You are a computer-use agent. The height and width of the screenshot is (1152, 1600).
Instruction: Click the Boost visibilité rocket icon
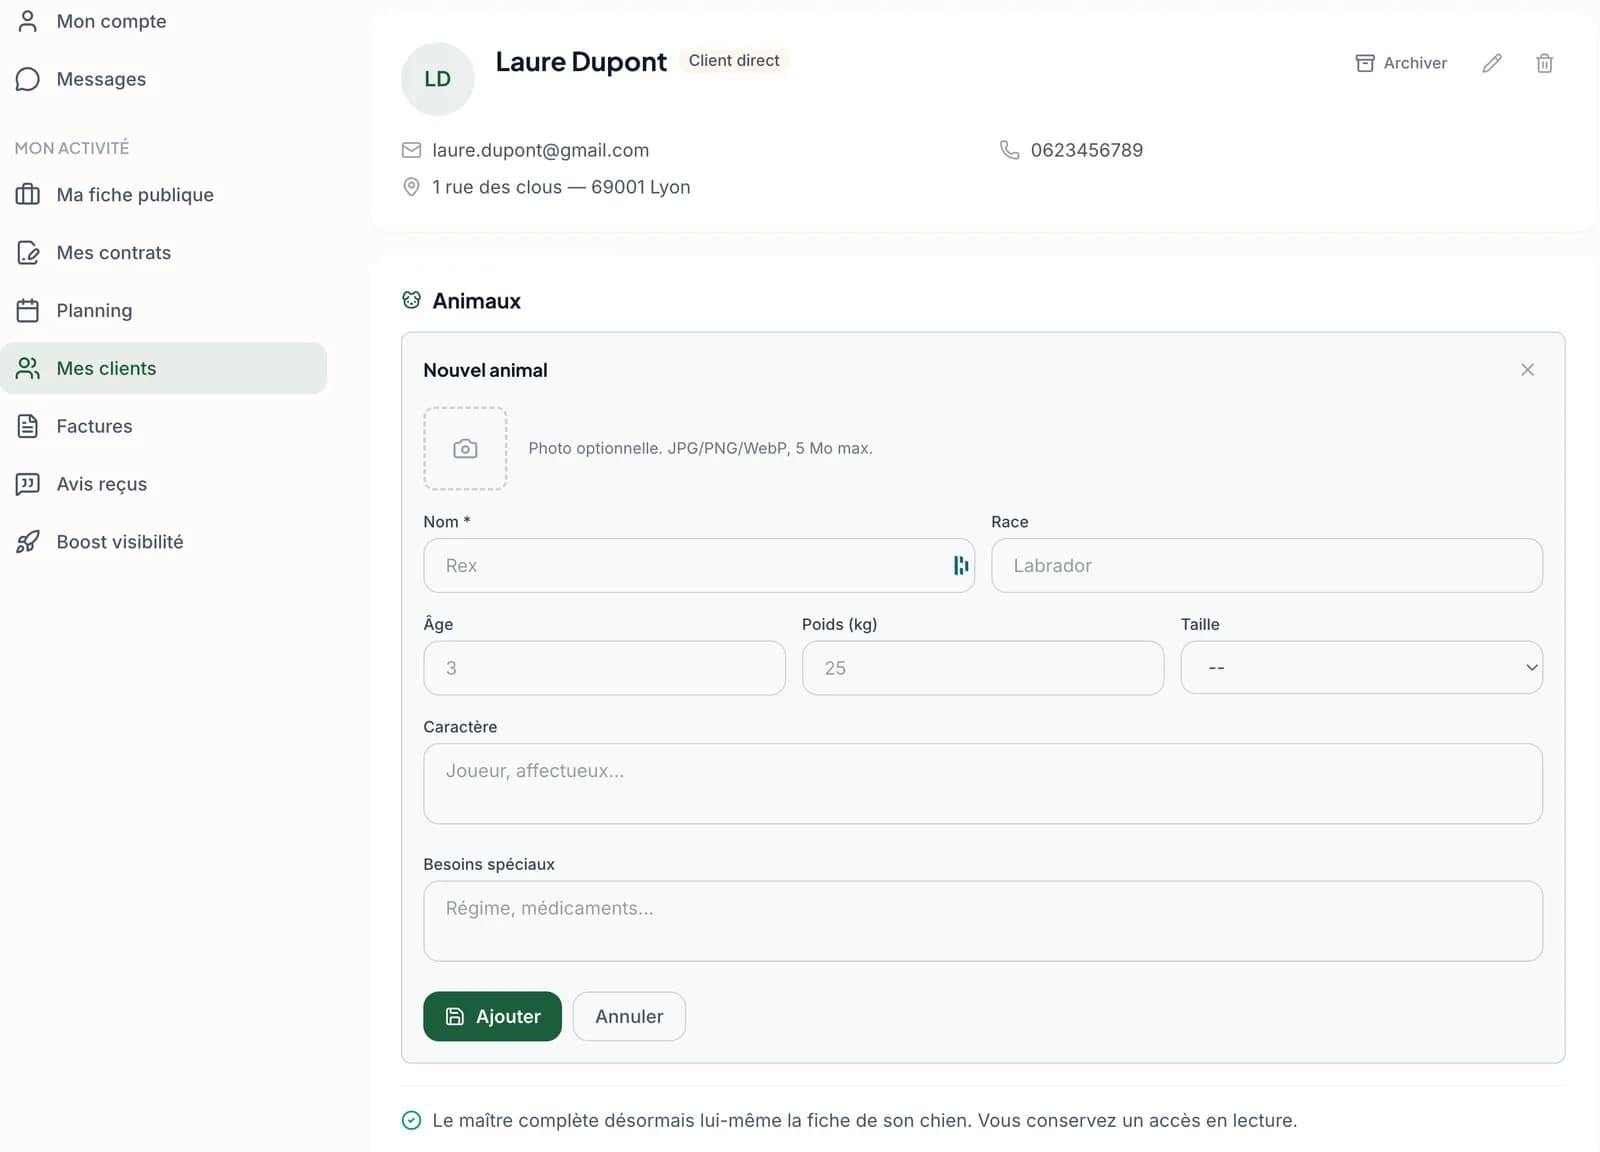pyautogui.click(x=28, y=541)
